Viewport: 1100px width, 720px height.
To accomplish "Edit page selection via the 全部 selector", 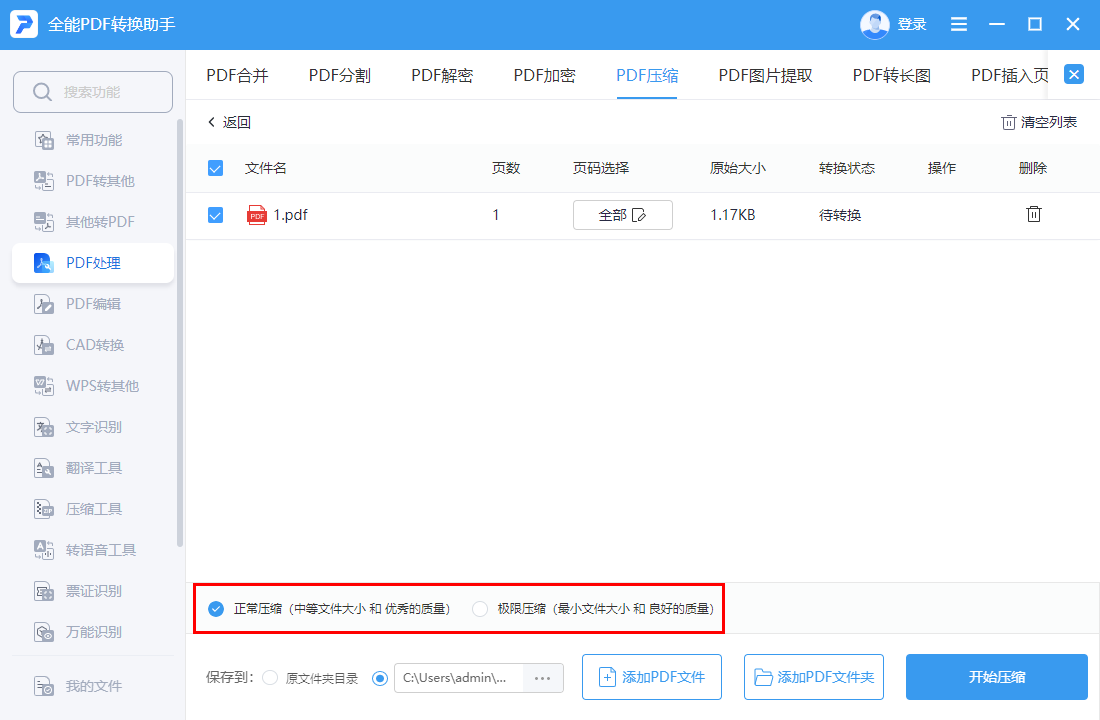I will click(x=622, y=214).
